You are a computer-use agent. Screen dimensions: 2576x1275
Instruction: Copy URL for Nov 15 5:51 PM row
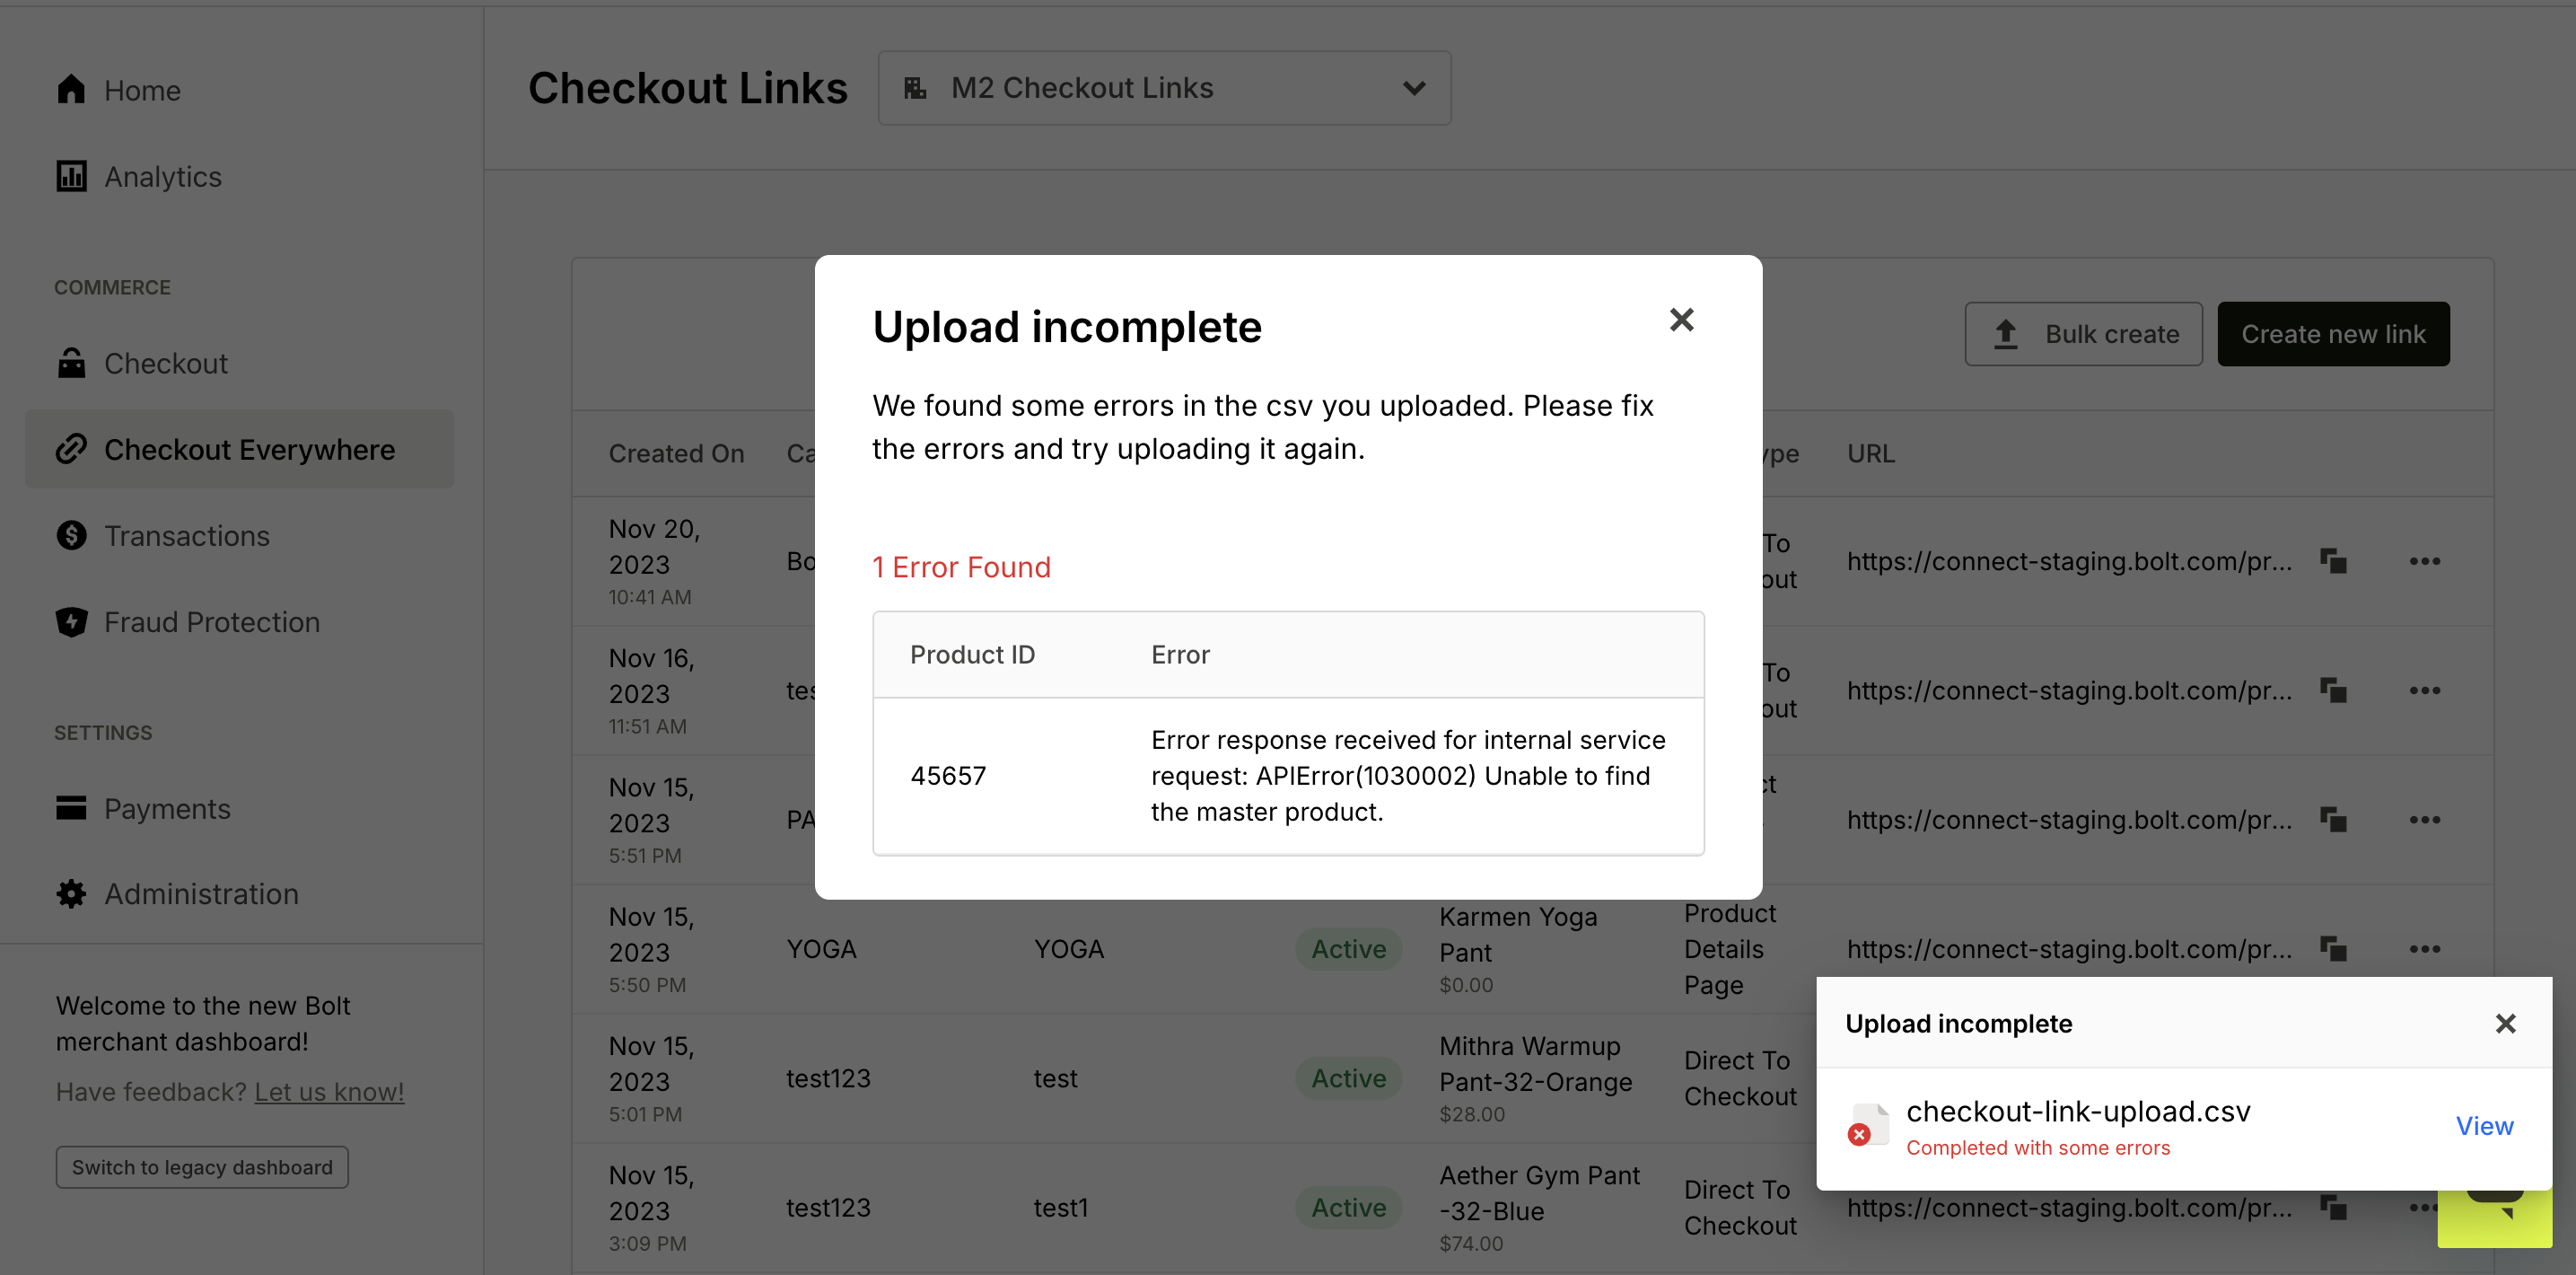click(2333, 820)
